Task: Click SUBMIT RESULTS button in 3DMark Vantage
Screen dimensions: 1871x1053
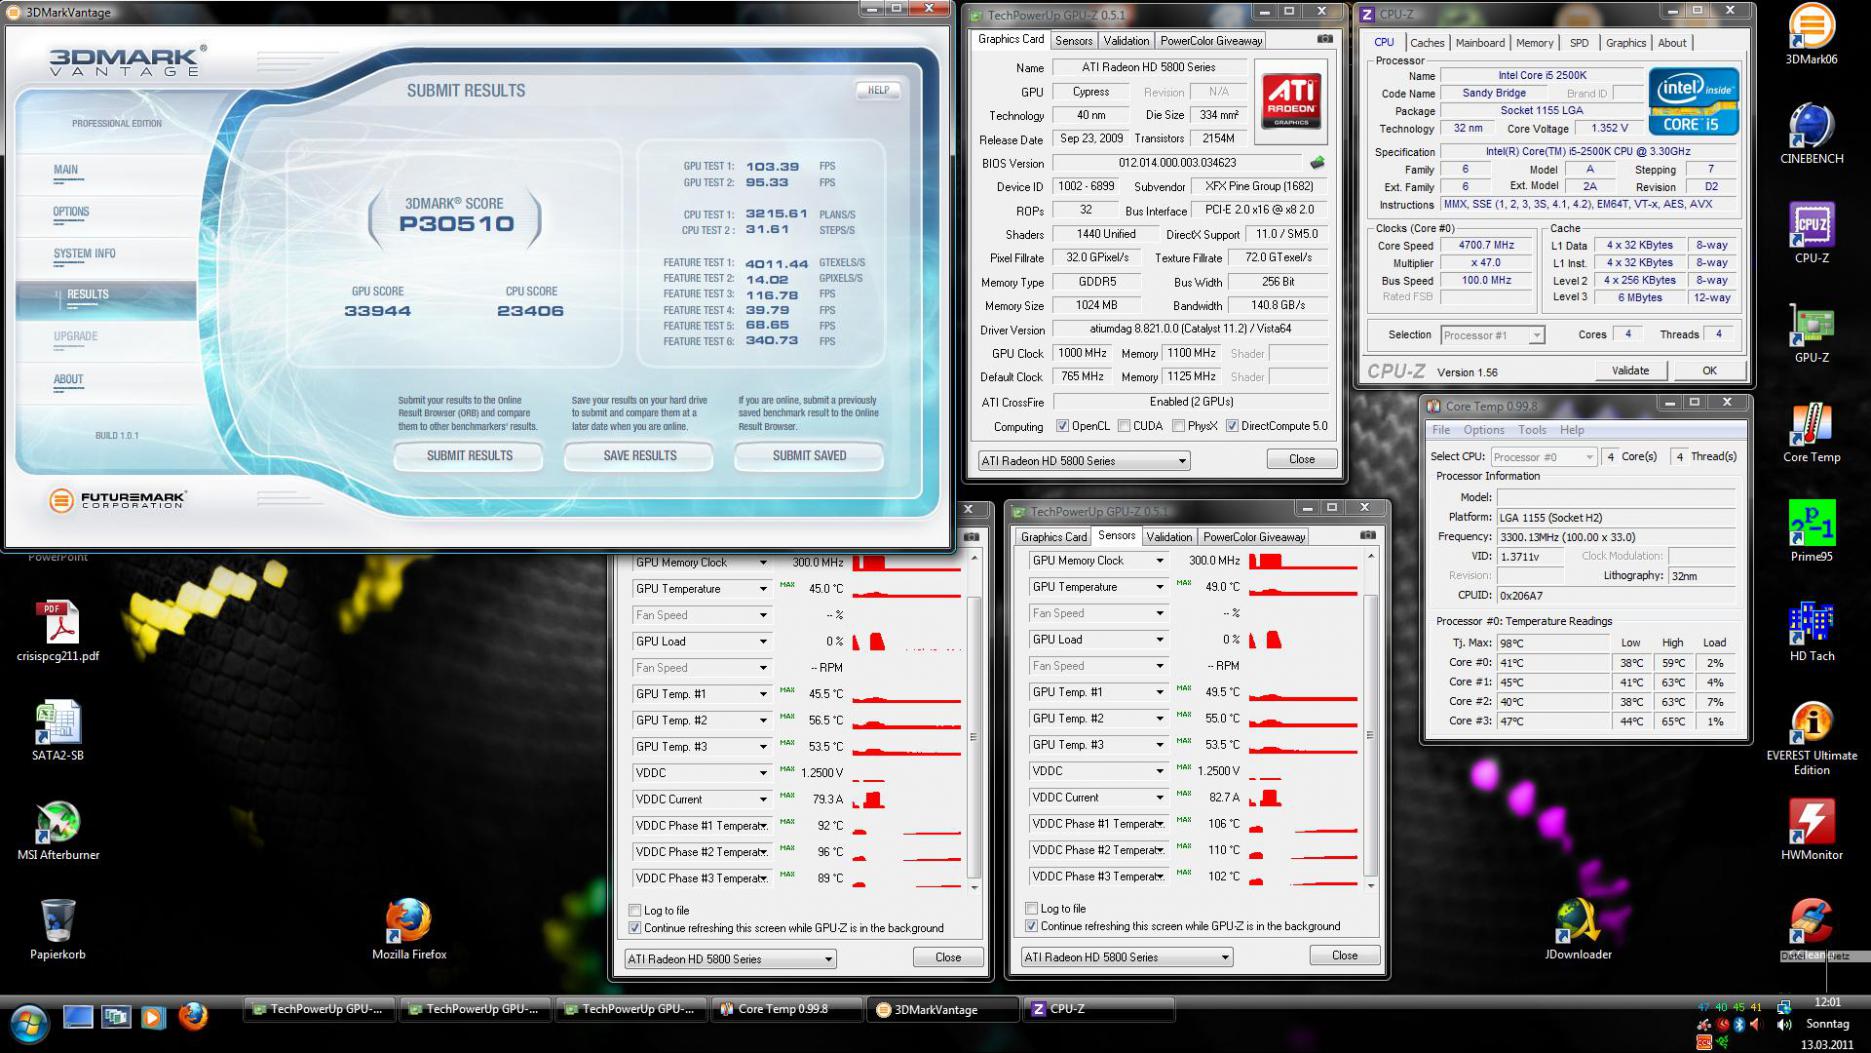Action: tap(469, 456)
